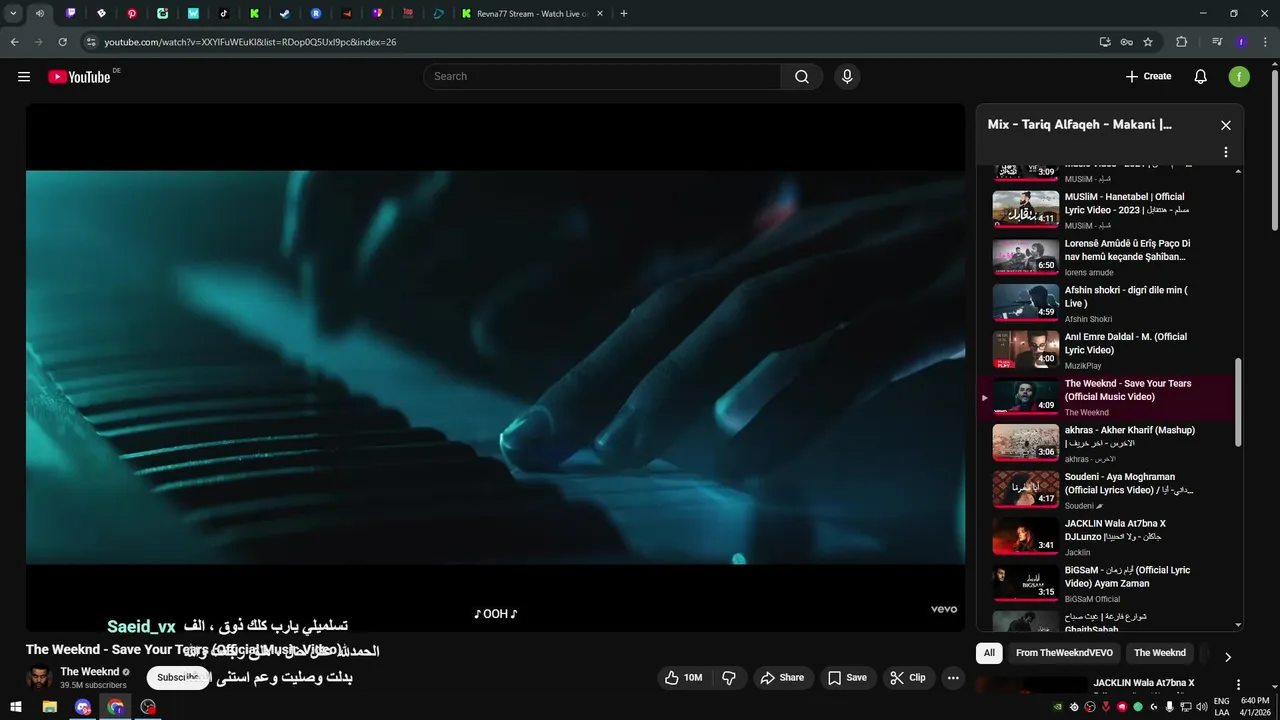
Task: Play akhras - Akher Kharif (Mashup)
Action: click(1109, 444)
